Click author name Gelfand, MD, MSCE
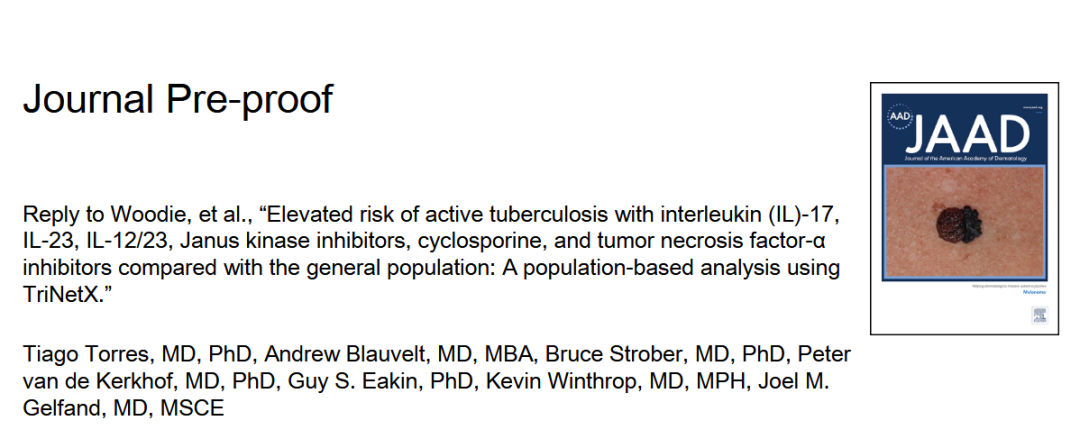The width and height of the screenshot is (1080, 439). (x=123, y=408)
